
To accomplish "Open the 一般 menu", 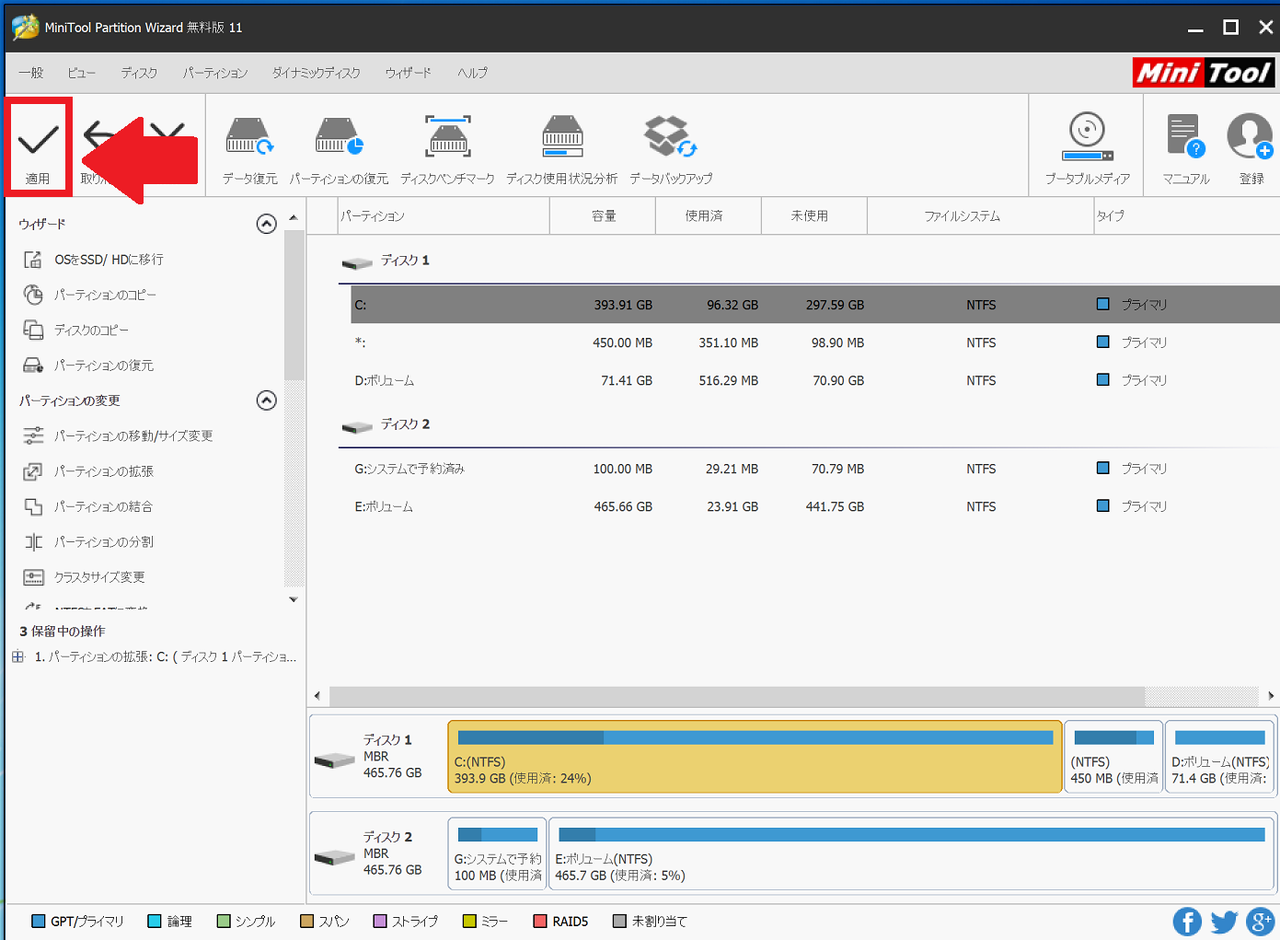I will pos(31,73).
